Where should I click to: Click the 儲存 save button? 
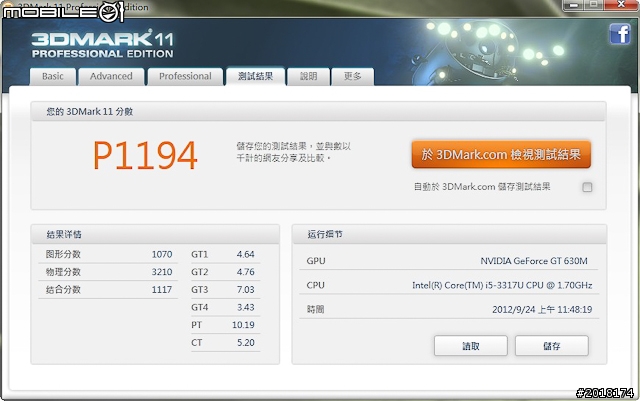pos(551,346)
